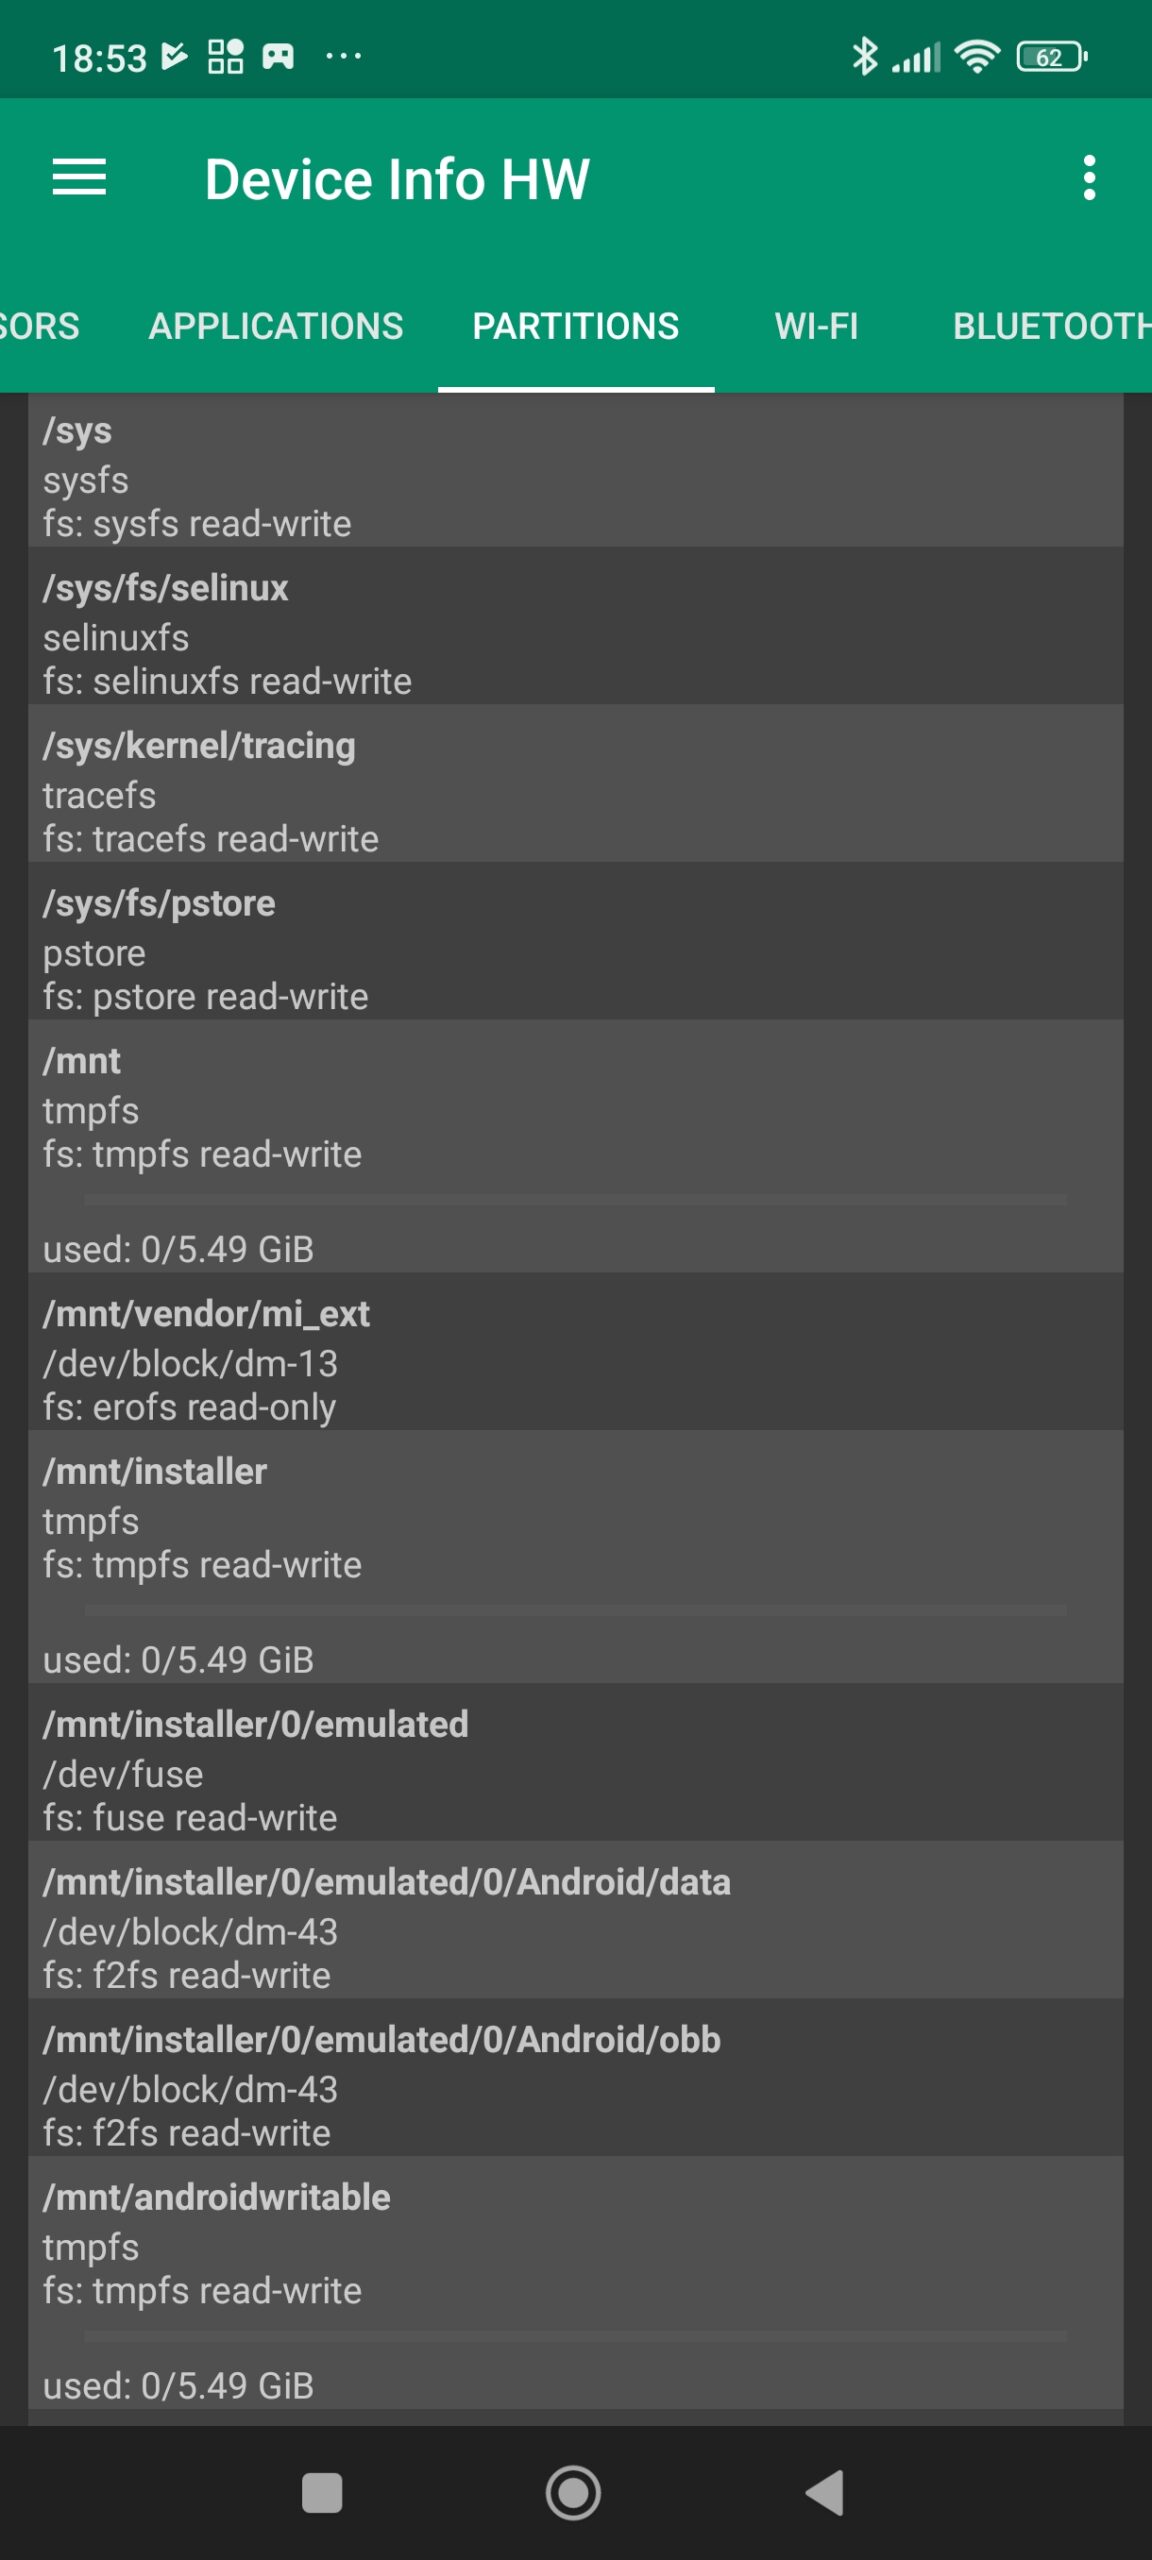Tap the battery level indicator
Viewport: 1152px width, 2560px height.
click(x=1050, y=56)
